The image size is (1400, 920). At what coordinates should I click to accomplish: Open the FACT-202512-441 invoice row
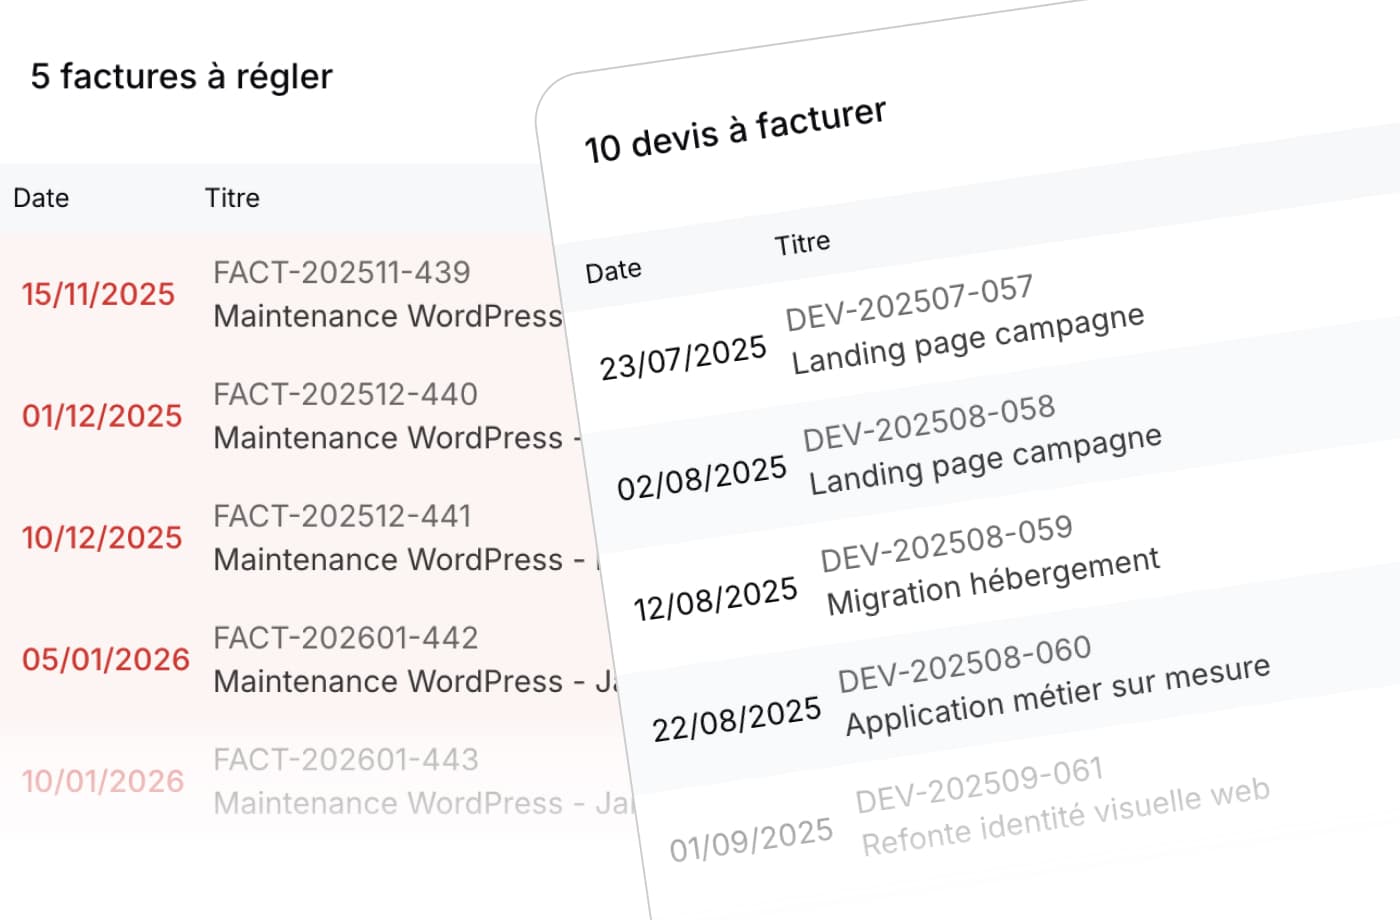(x=342, y=517)
